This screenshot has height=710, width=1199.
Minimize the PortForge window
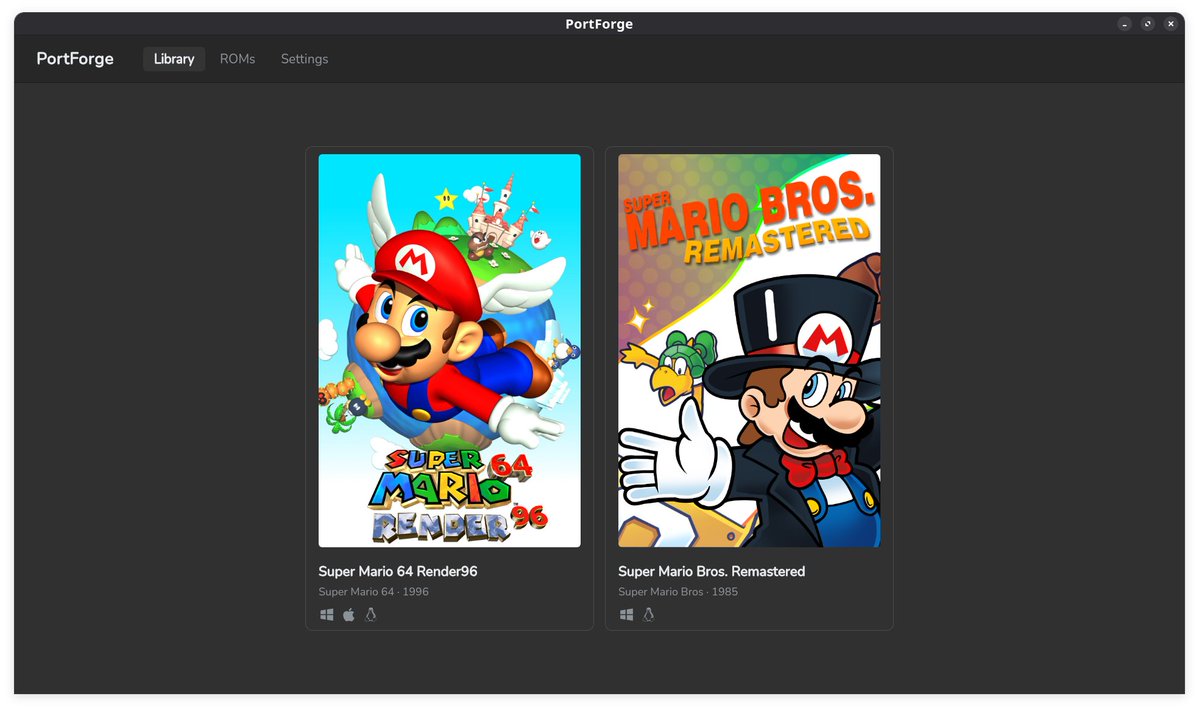[1124, 24]
